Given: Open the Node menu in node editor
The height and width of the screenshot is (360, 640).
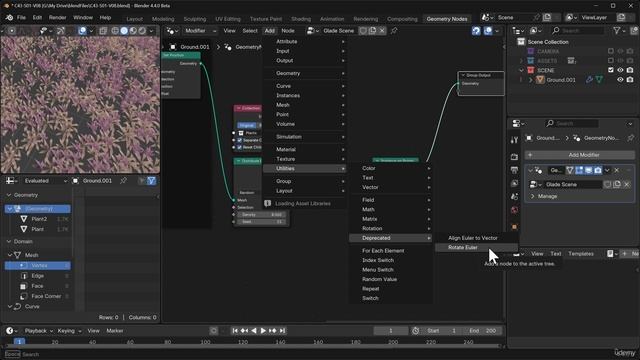Looking at the screenshot, I should [288, 31].
